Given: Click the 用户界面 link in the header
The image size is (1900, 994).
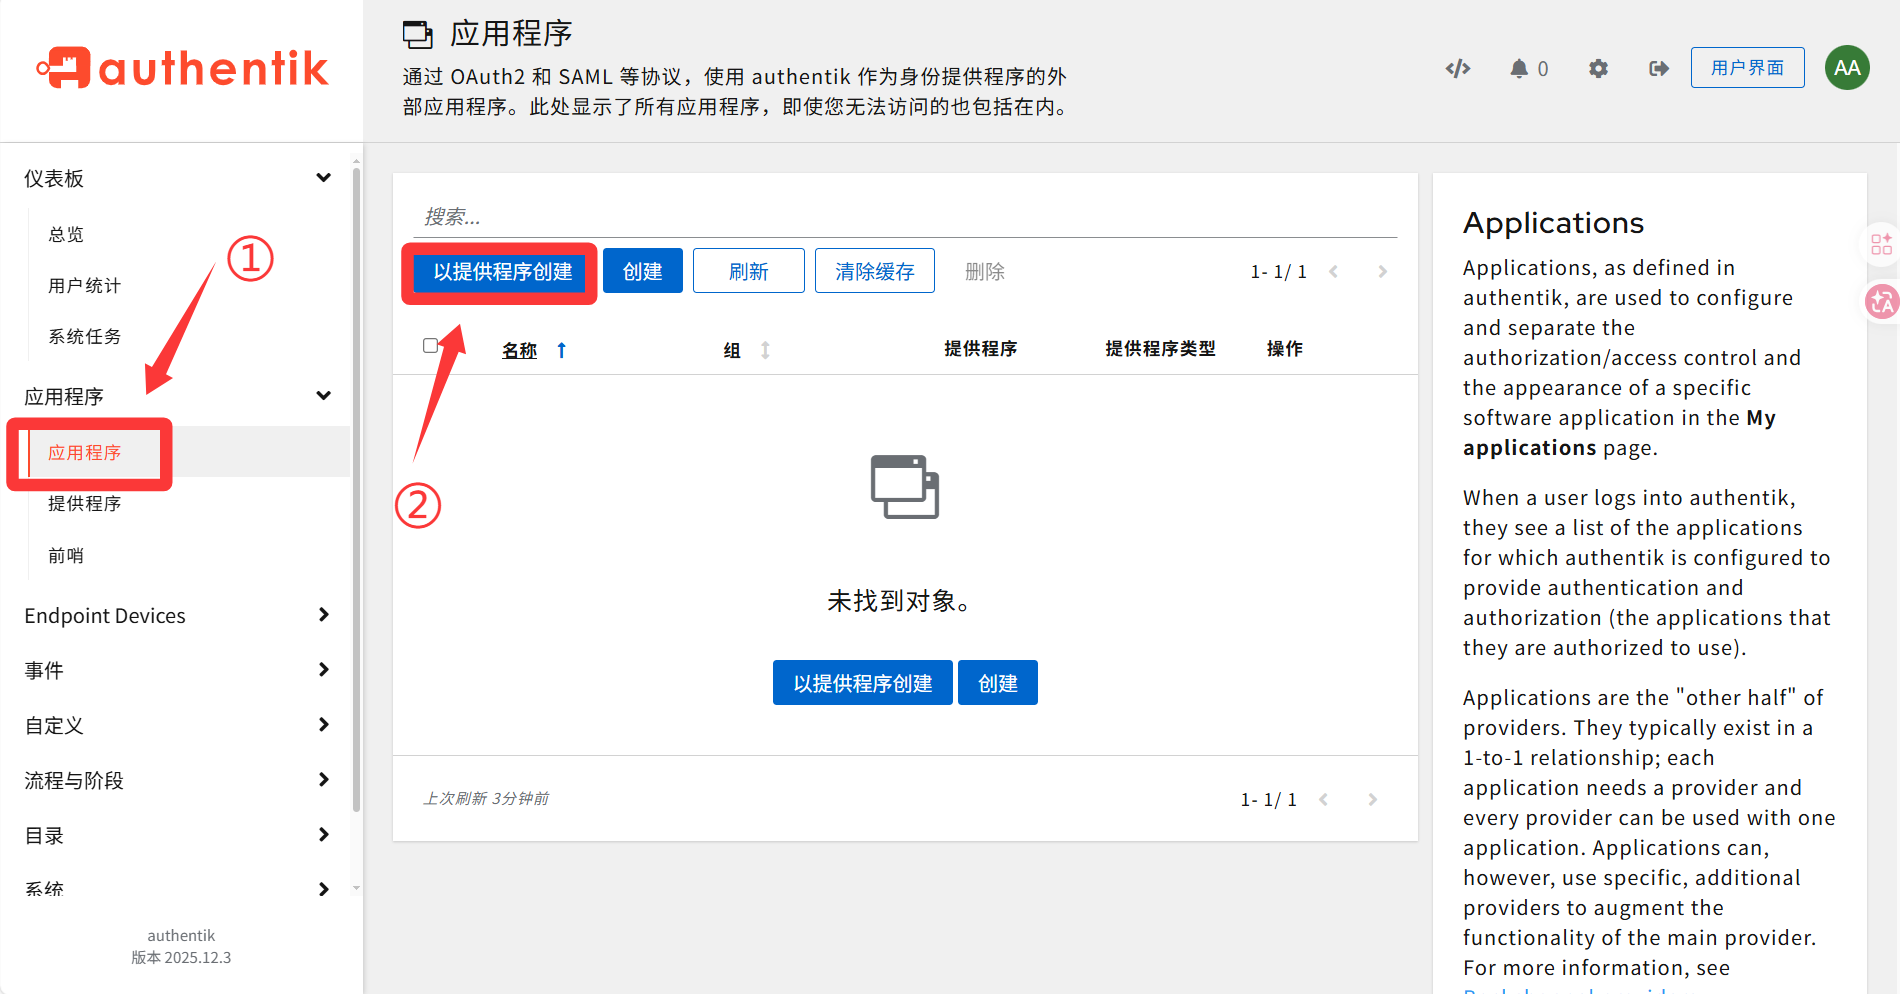Looking at the screenshot, I should 1747,67.
